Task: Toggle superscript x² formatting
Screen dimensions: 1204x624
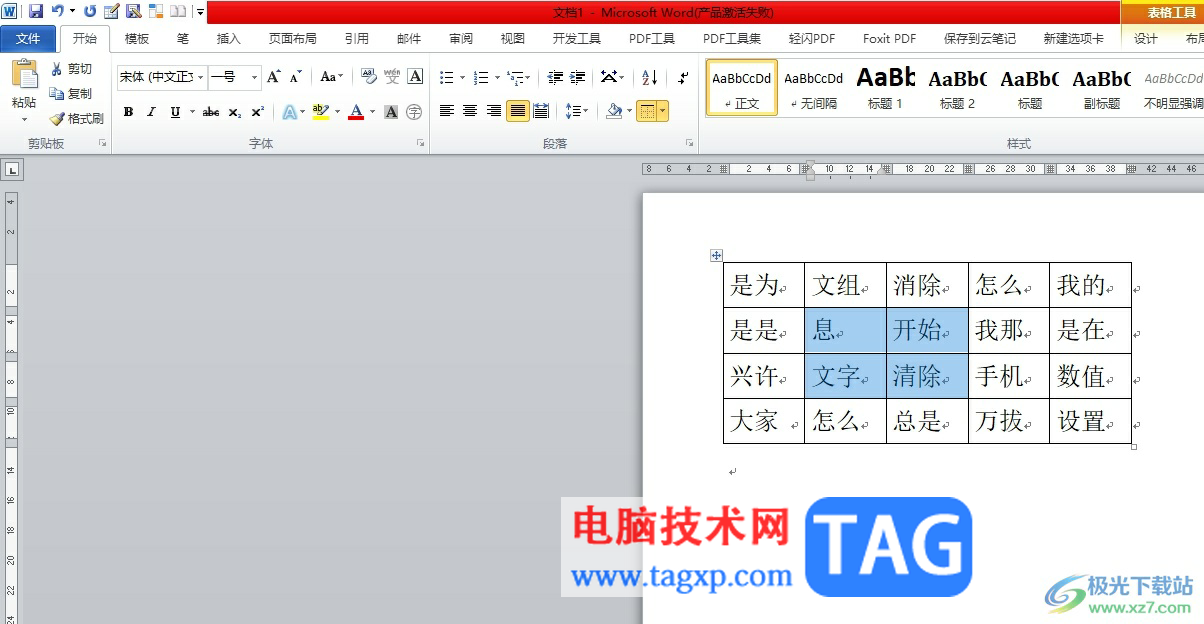Action: point(258,112)
